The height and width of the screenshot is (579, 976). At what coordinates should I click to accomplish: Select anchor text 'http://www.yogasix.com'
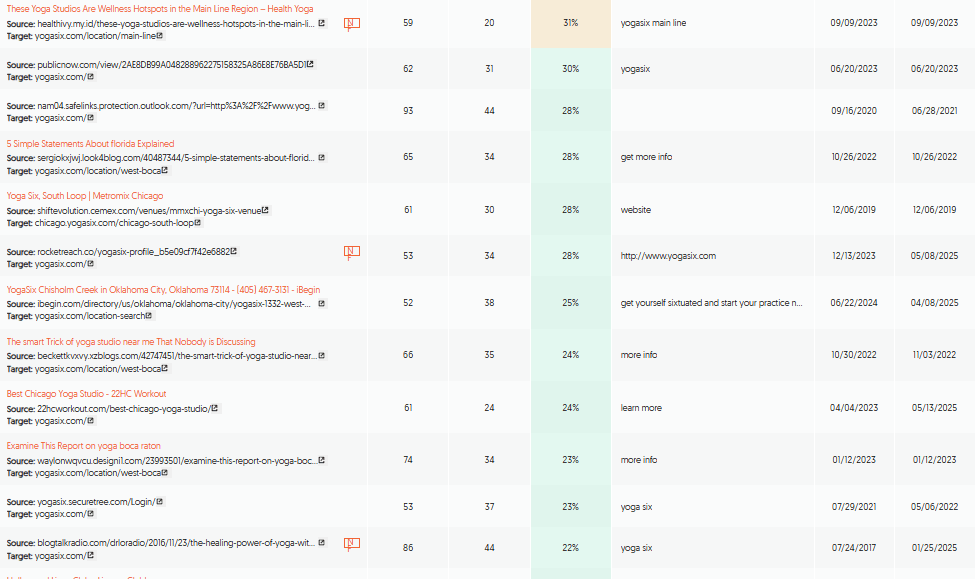point(668,256)
